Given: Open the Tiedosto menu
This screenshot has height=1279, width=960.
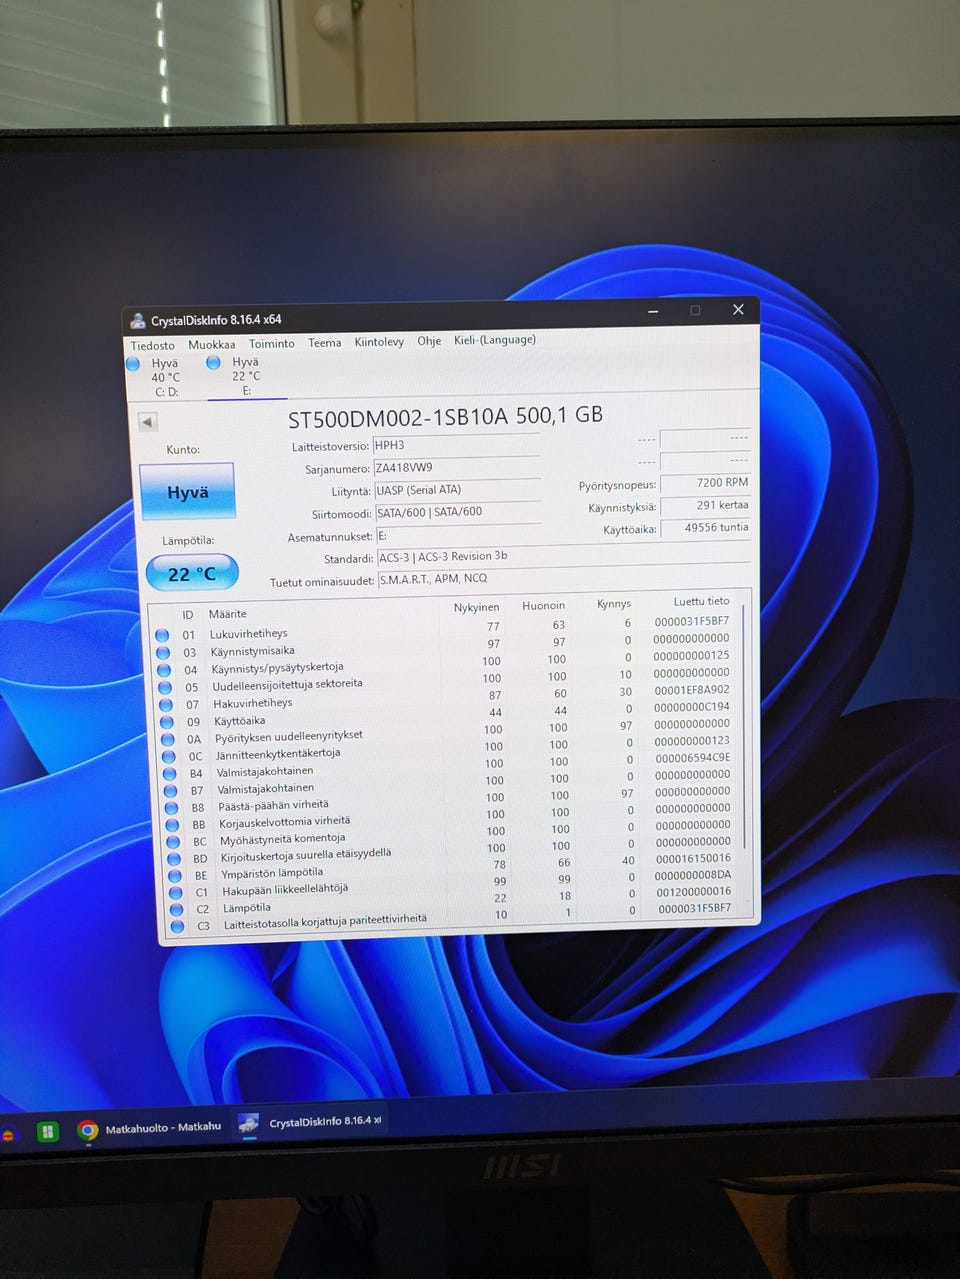Looking at the screenshot, I should click(x=152, y=345).
